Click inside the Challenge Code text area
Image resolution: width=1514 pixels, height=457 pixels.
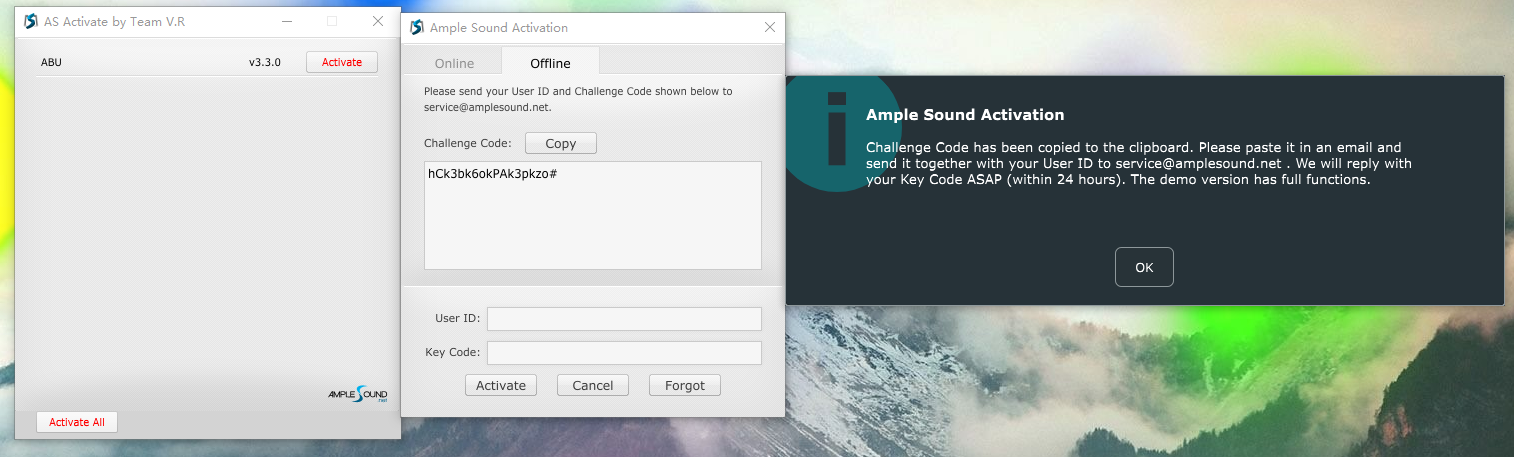click(x=592, y=220)
